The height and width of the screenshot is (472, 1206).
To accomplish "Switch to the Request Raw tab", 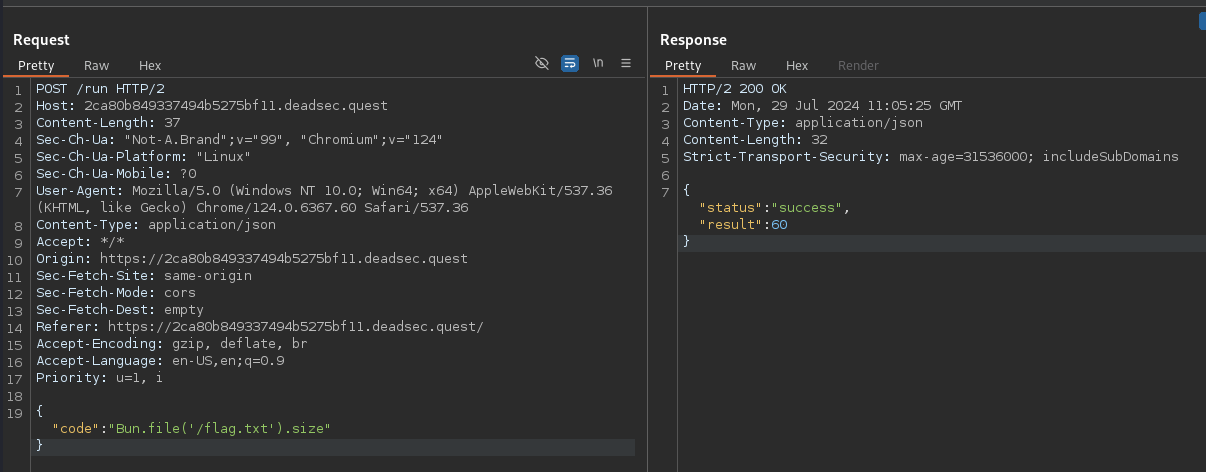I will pyautogui.click(x=97, y=65).
